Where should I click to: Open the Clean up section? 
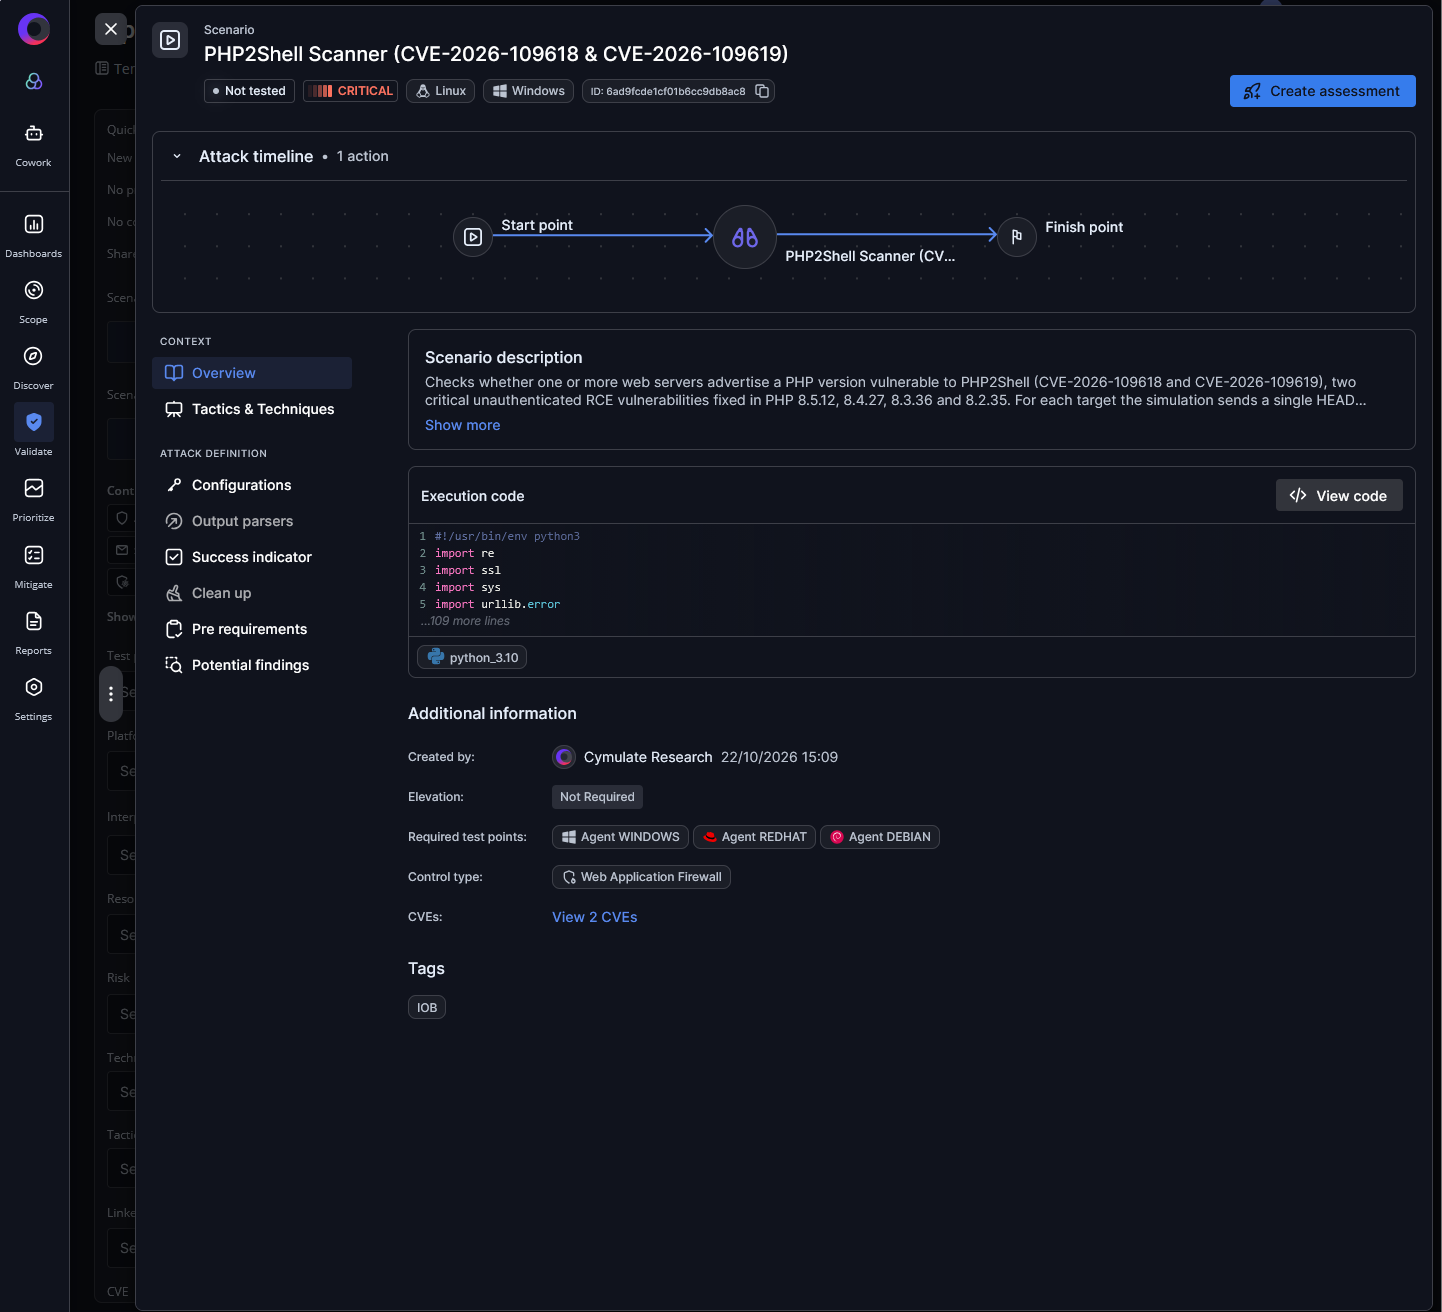[252, 593]
